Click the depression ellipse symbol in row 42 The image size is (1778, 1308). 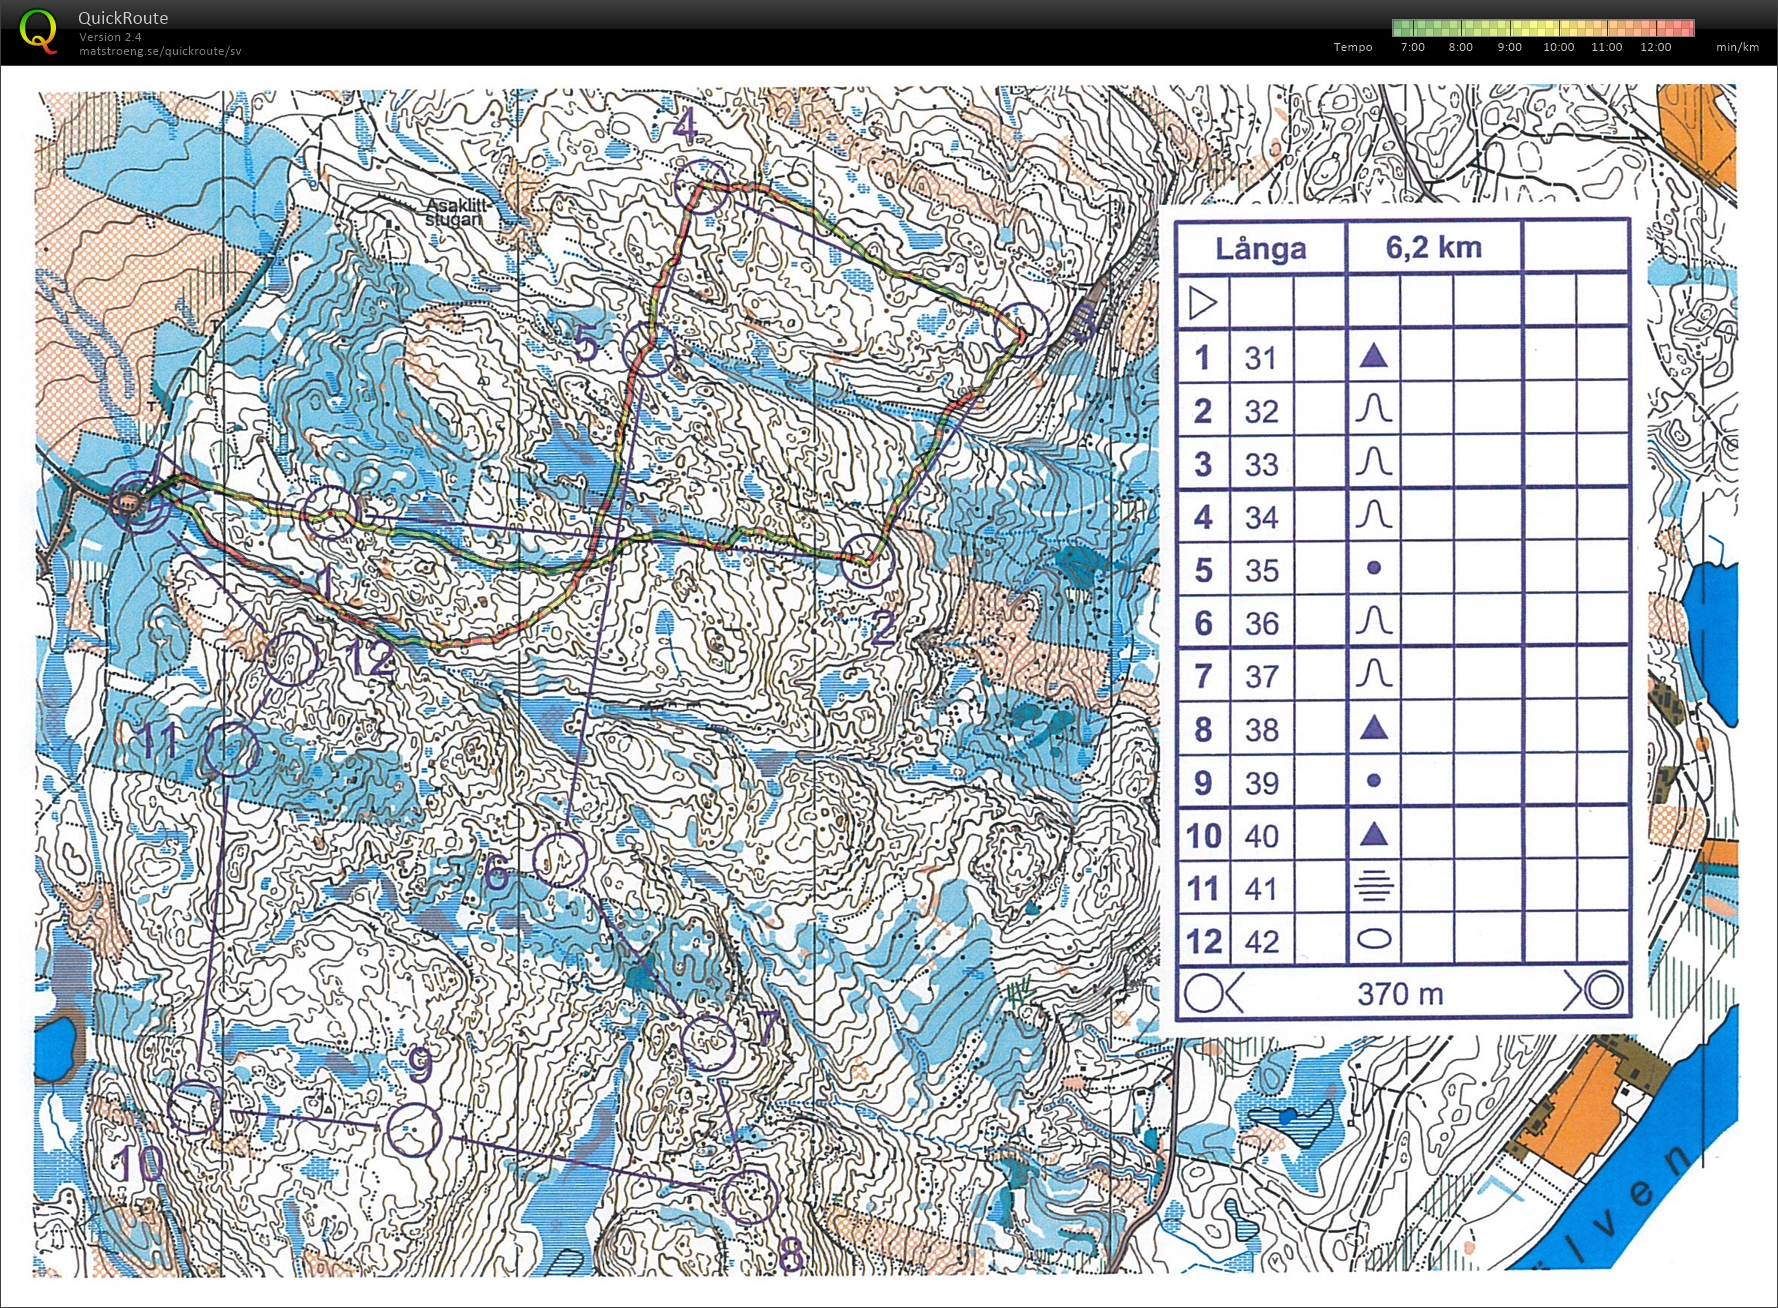pos(1374,939)
